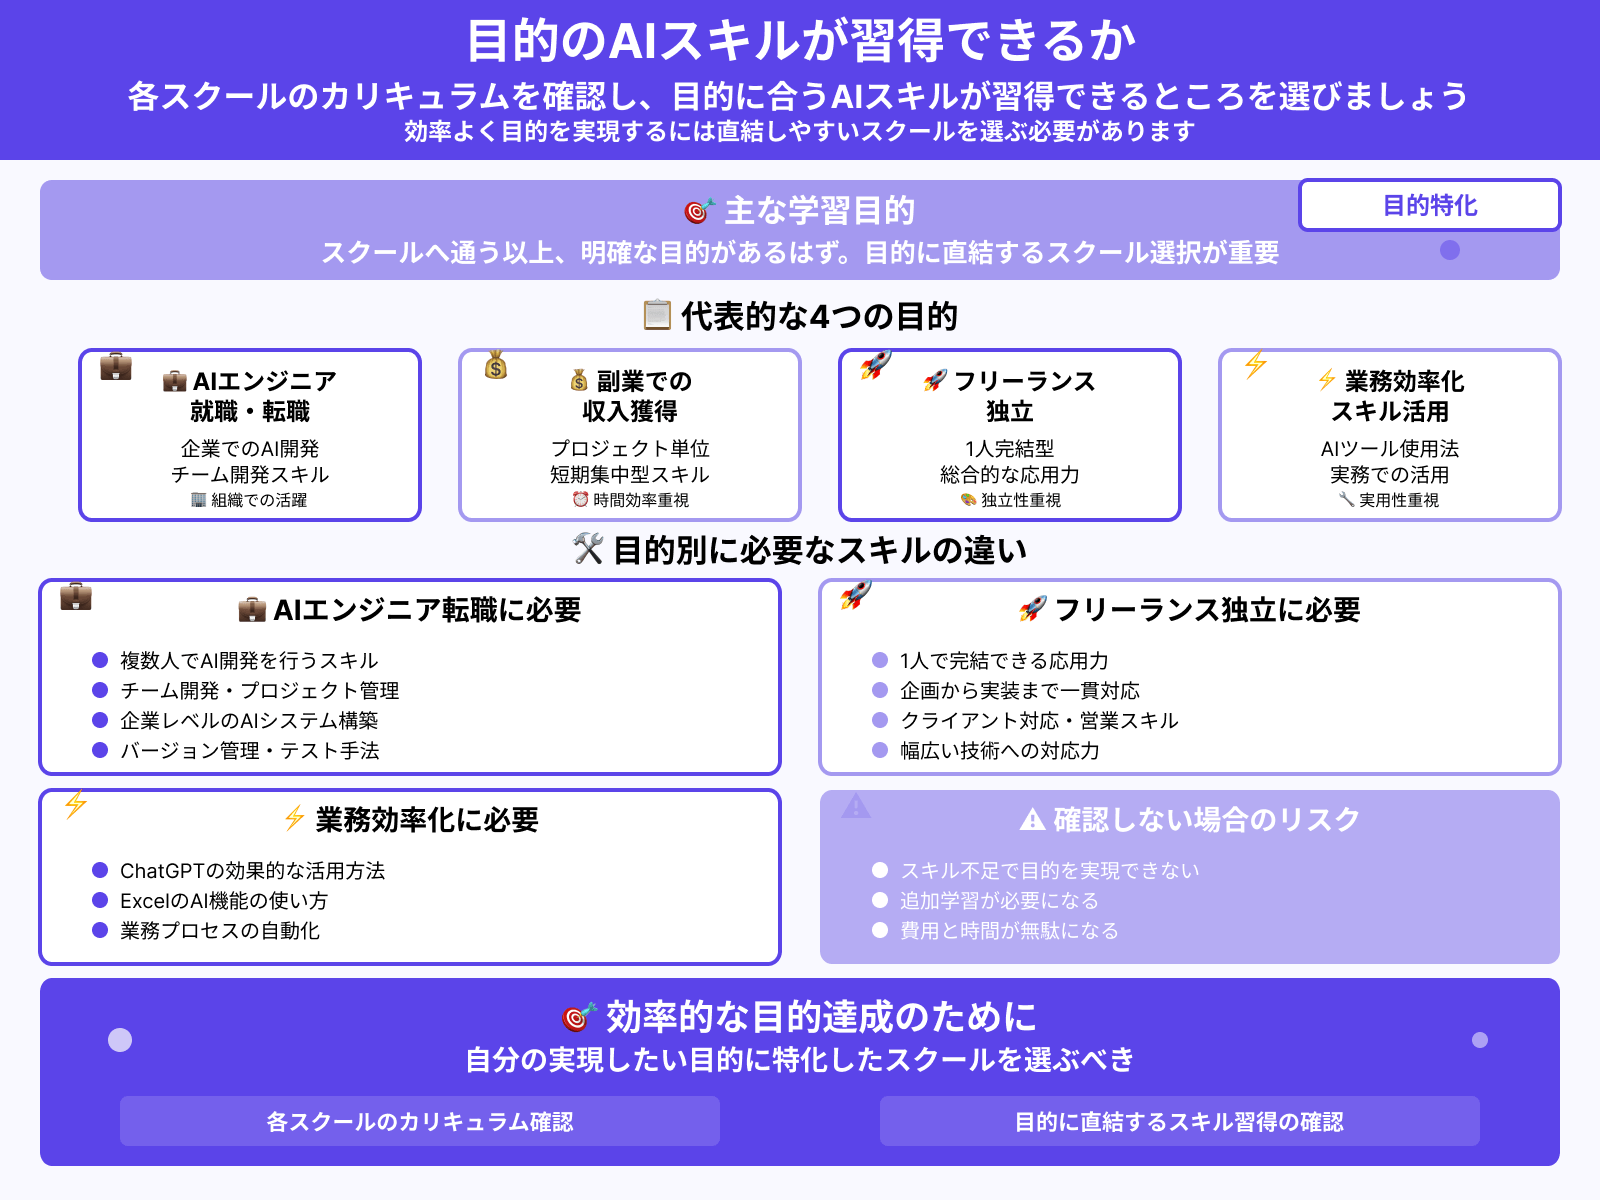Click the faded corner warning triangle of the リスク panel
The height and width of the screenshot is (1200, 1600).
[x=856, y=806]
